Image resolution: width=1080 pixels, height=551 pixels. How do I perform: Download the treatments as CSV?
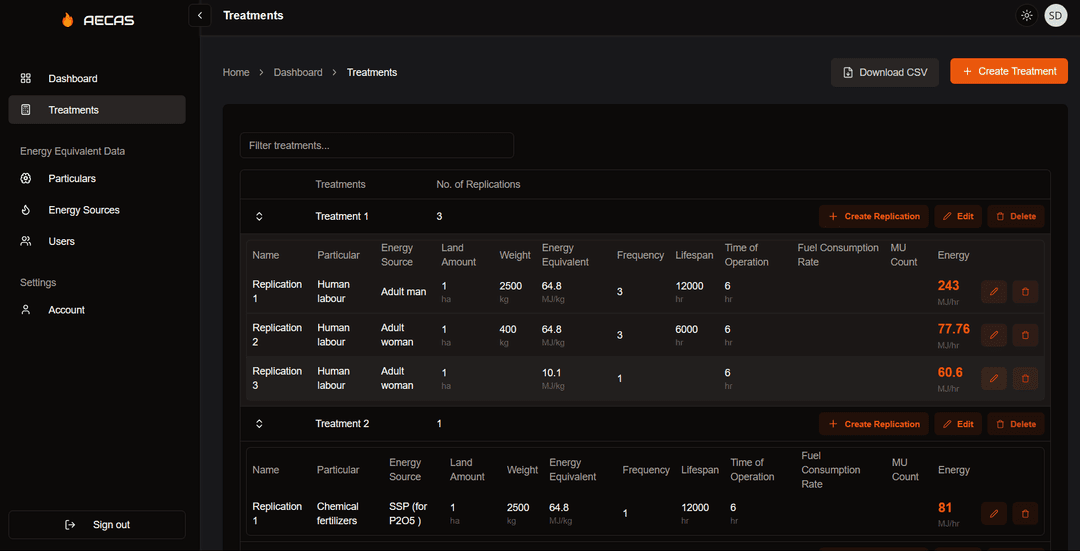pyautogui.click(x=884, y=72)
